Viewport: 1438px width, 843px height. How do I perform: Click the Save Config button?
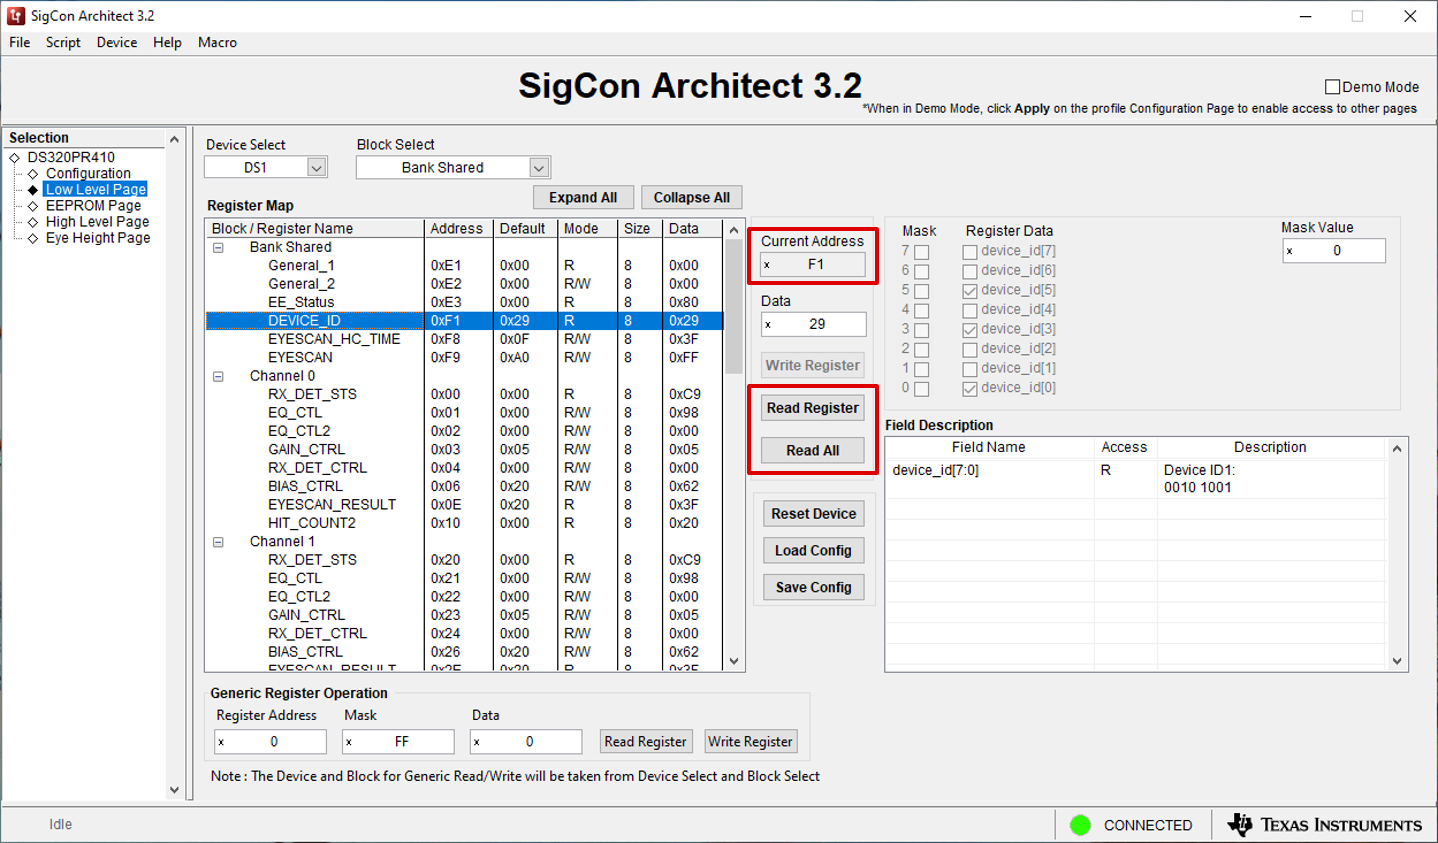[x=813, y=588]
